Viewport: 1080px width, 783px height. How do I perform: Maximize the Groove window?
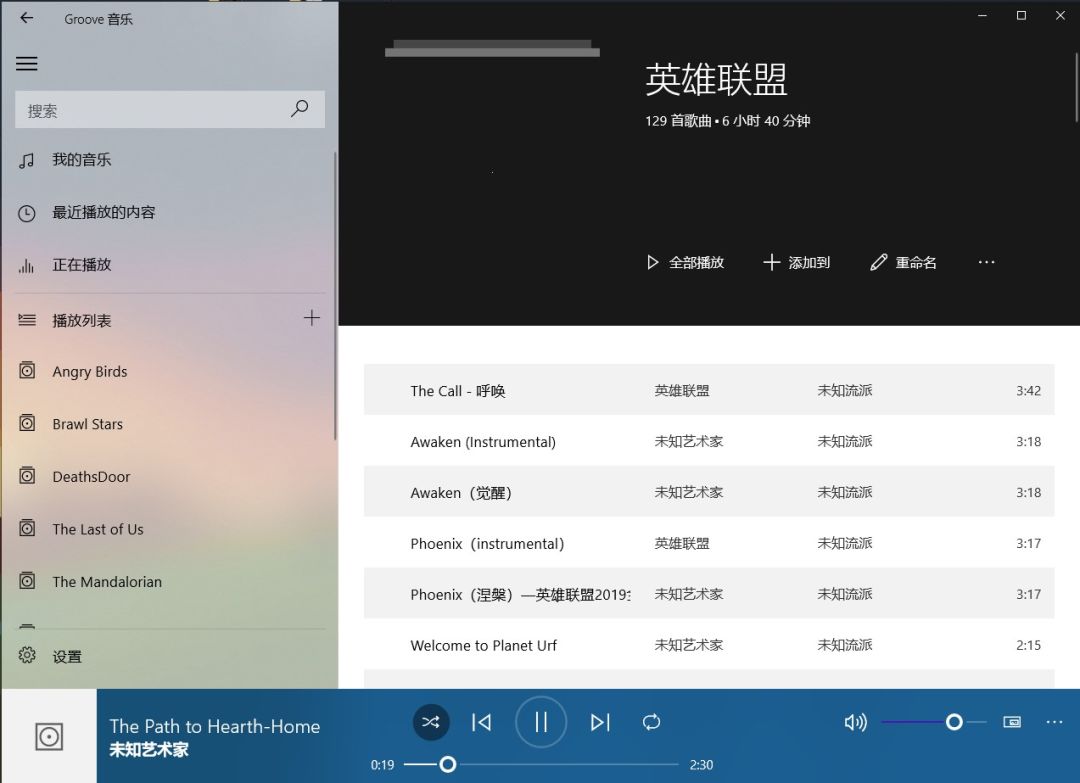[x=1021, y=15]
